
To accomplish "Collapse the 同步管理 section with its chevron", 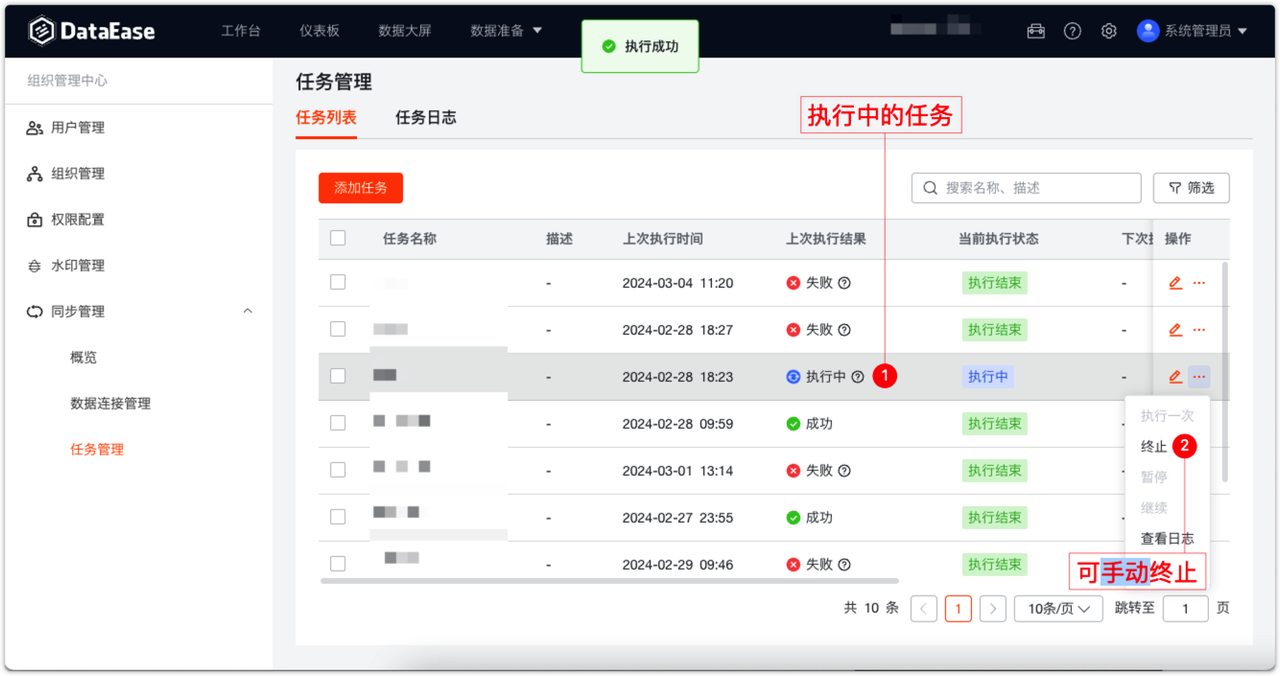I will pyautogui.click(x=248, y=311).
